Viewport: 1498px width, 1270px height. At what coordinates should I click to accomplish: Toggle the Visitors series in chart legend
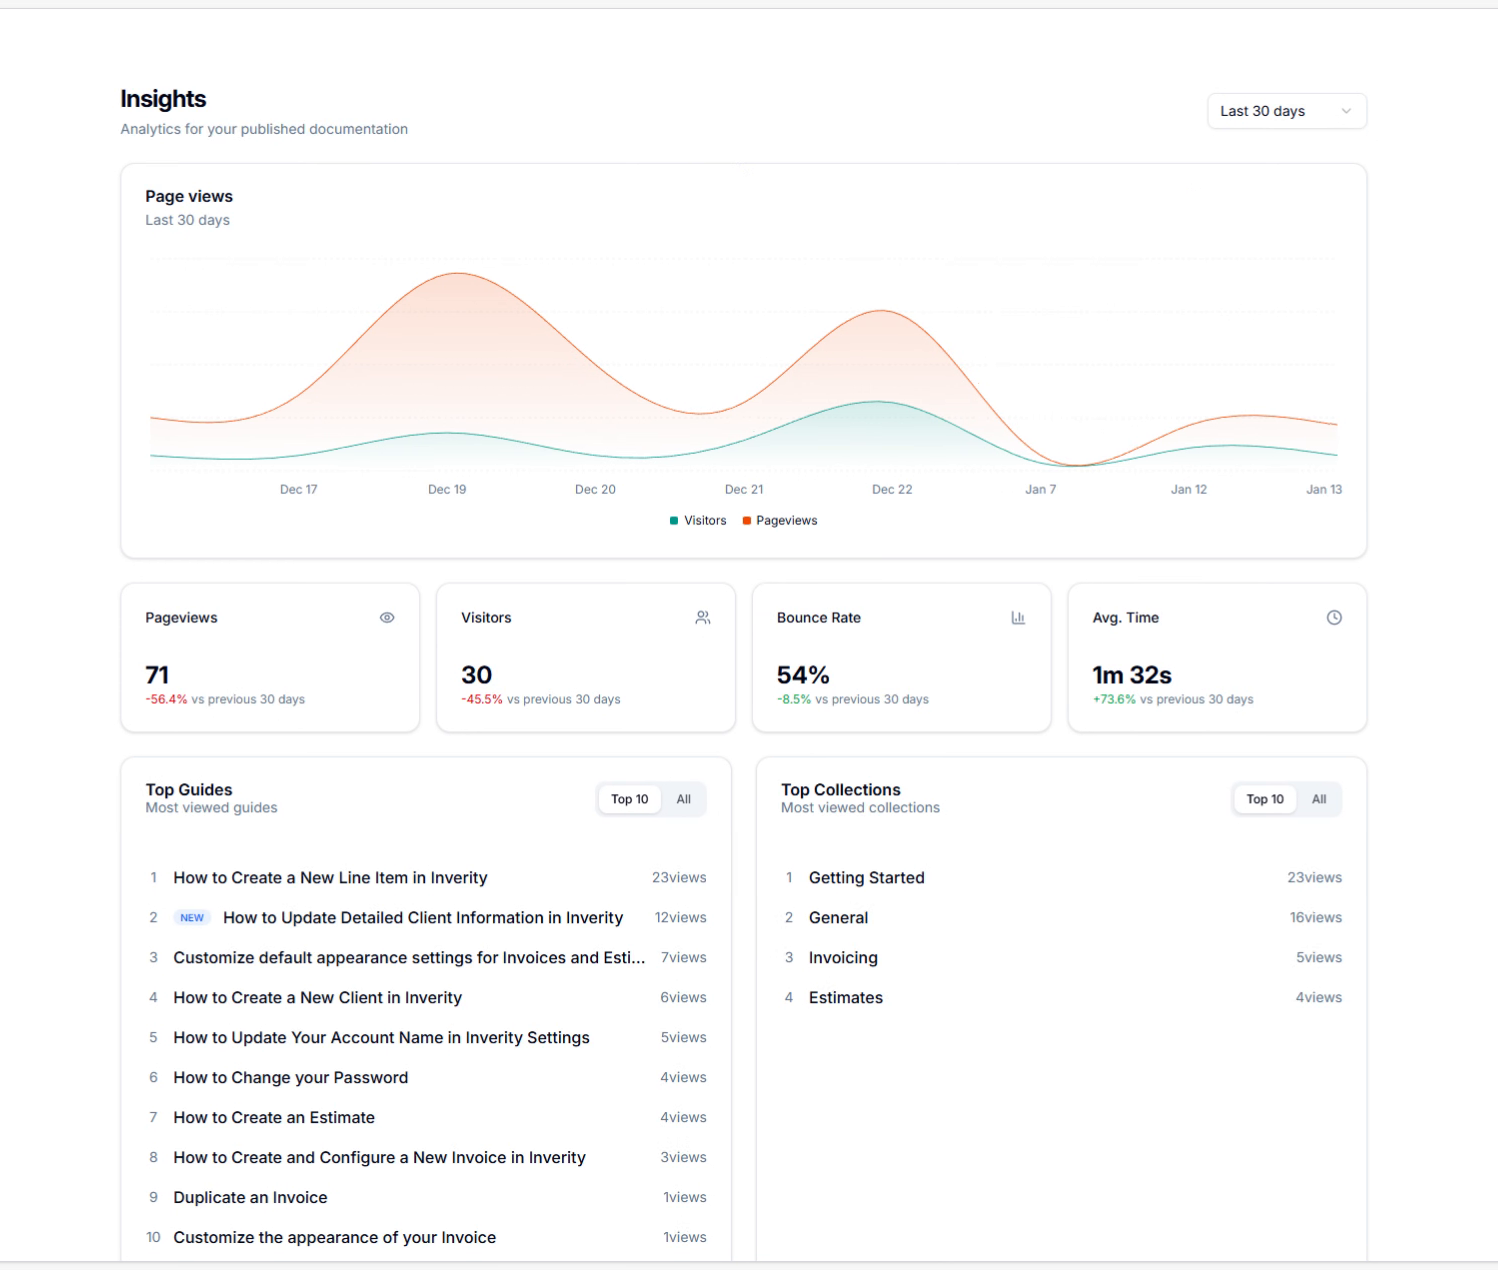pyautogui.click(x=698, y=521)
